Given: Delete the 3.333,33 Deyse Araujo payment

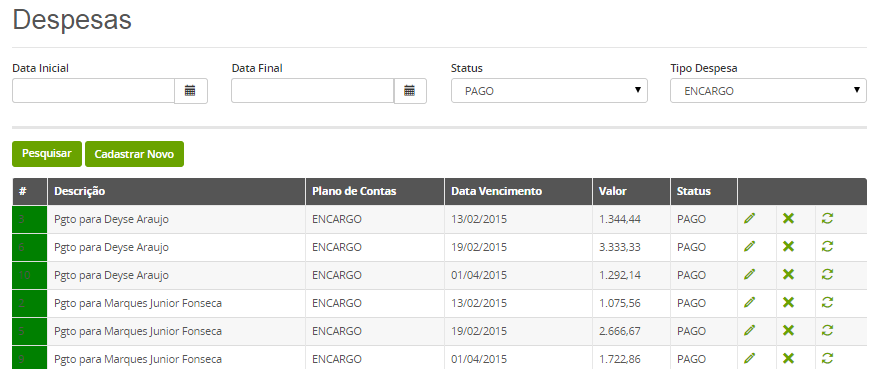Looking at the screenshot, I should pyautogui.click(x=788, y=247).
